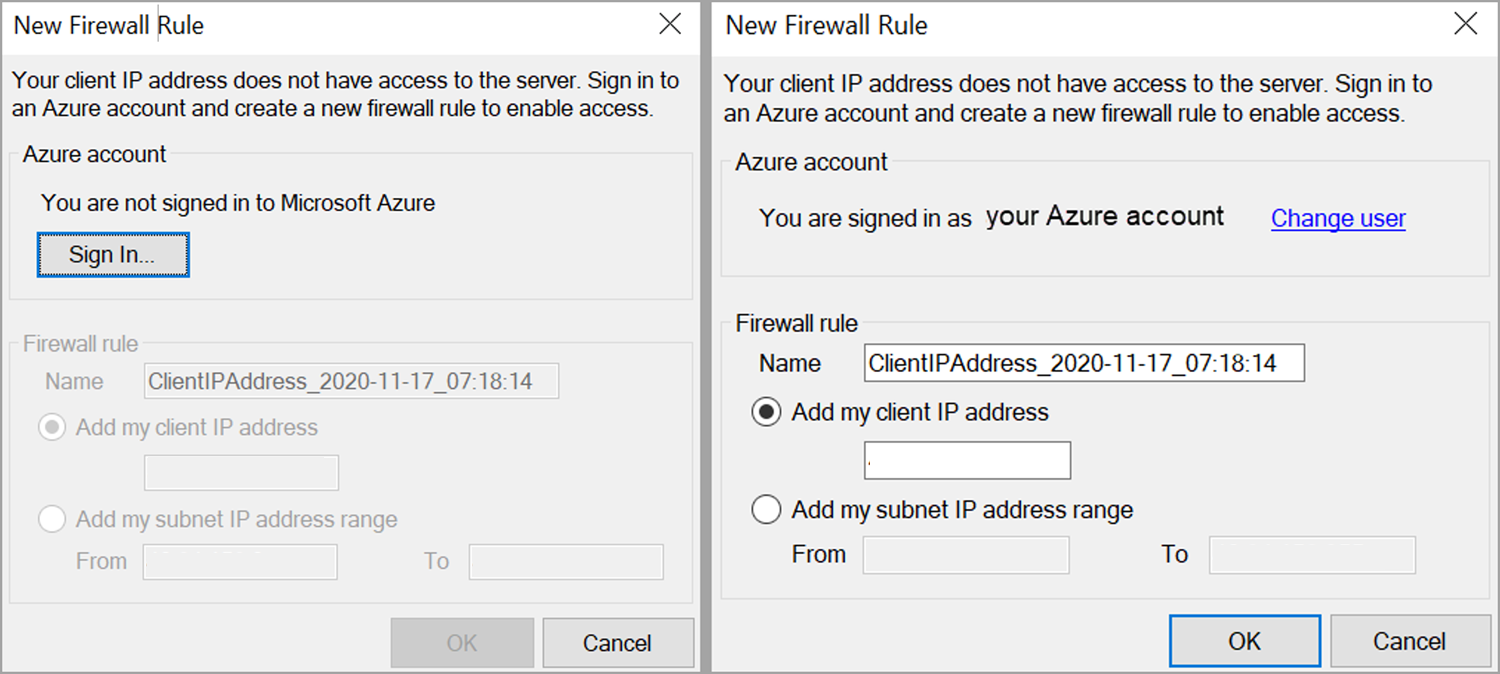
Task: Click the Sign In... button
Action: (x=113, y=255)
